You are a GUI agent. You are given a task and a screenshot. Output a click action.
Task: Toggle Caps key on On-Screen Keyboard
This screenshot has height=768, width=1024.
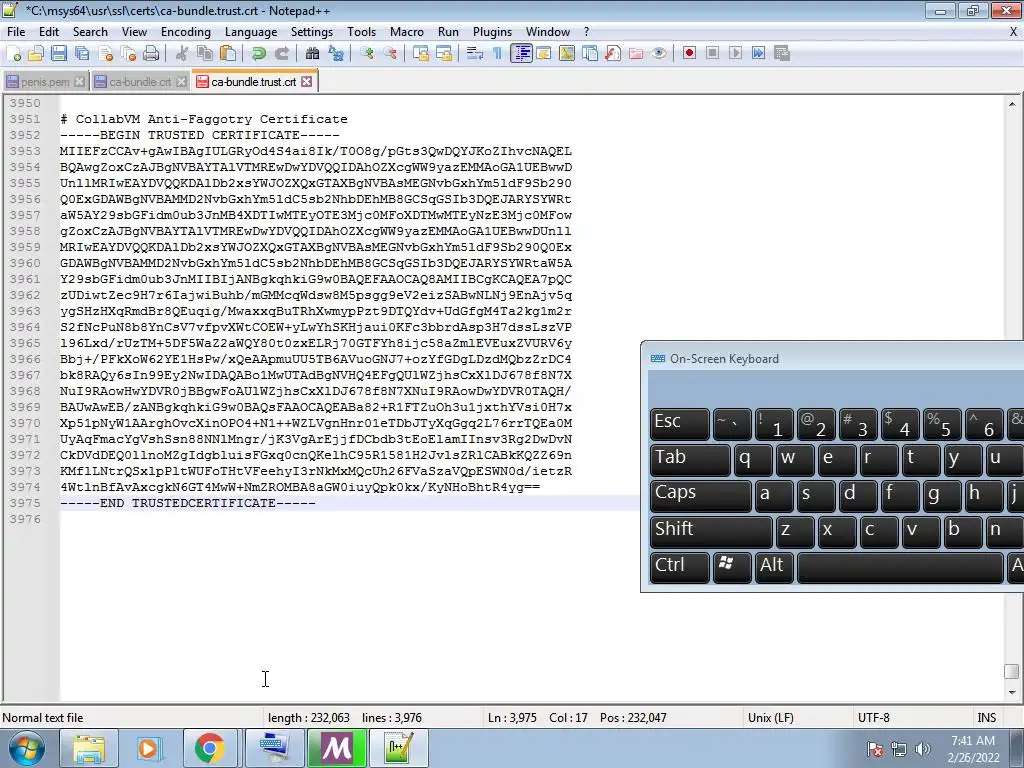(701, 496)
